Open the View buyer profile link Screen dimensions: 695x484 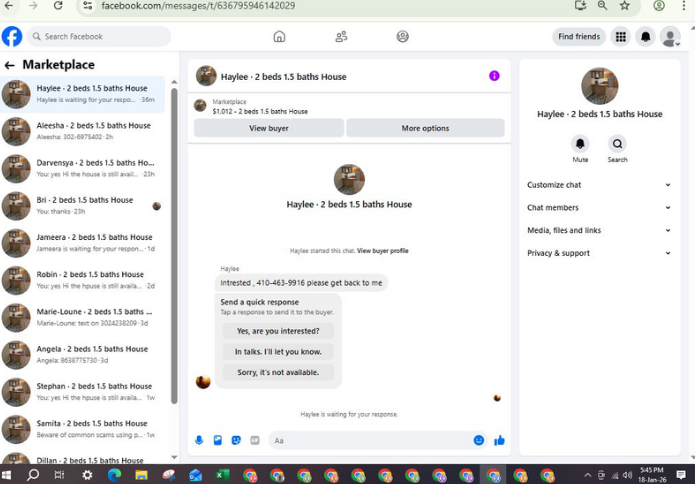click(383, 251)
